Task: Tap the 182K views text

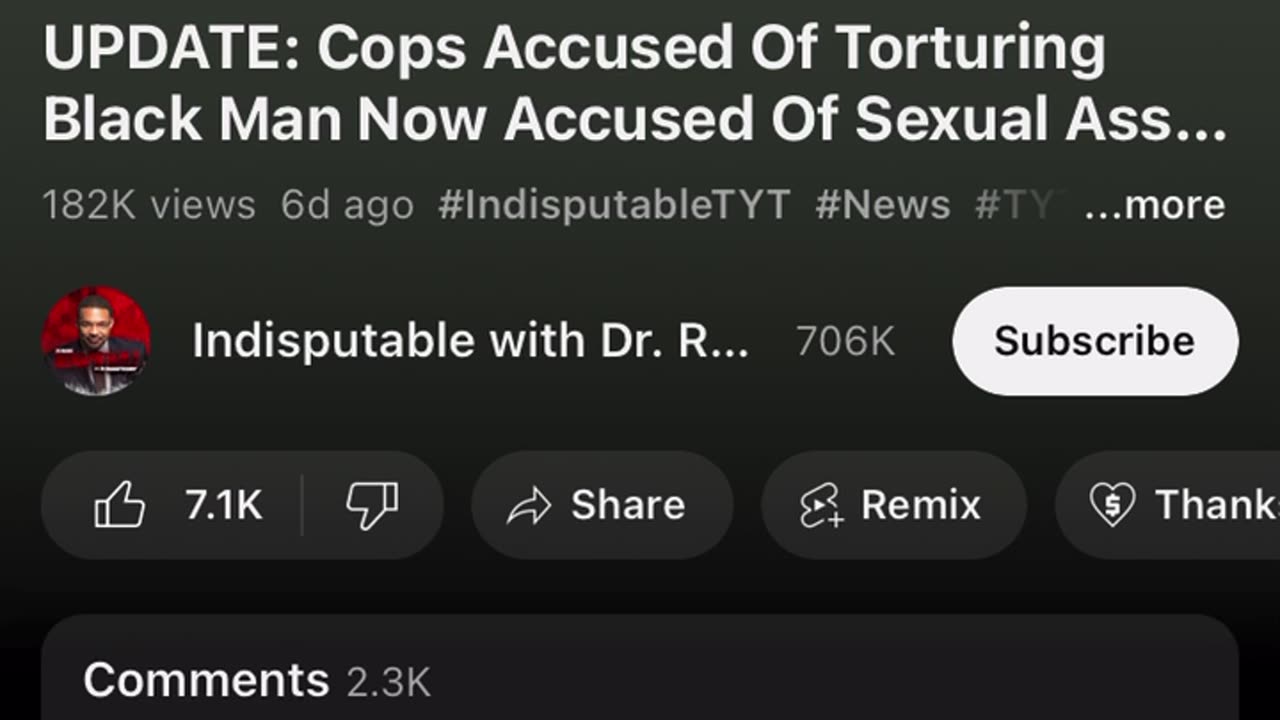Action: click(x=149, y=205)
